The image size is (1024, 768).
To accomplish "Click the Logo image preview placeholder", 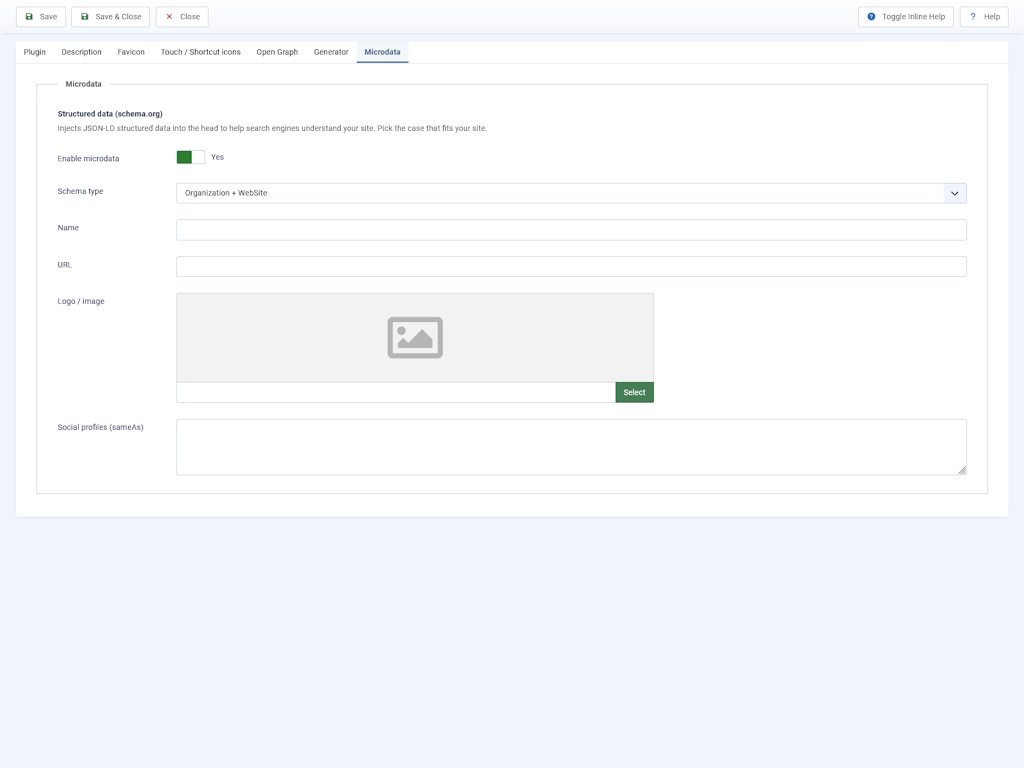I will (415, 338).
